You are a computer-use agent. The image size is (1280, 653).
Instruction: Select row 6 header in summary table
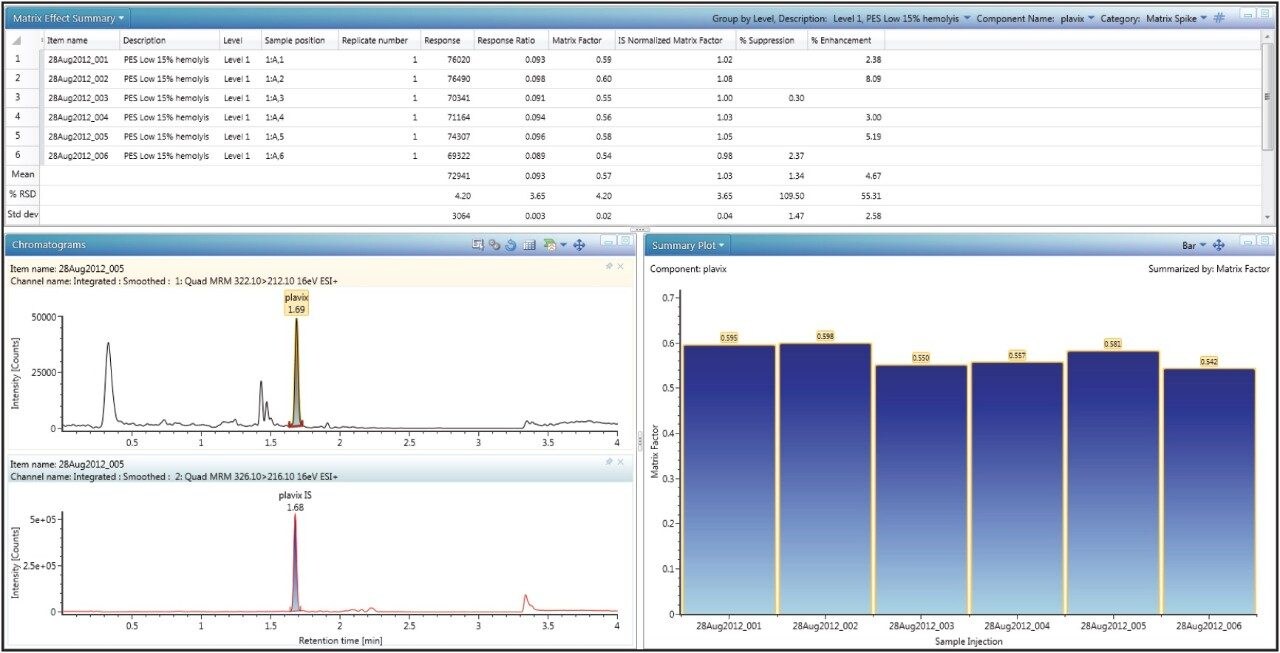20,156
